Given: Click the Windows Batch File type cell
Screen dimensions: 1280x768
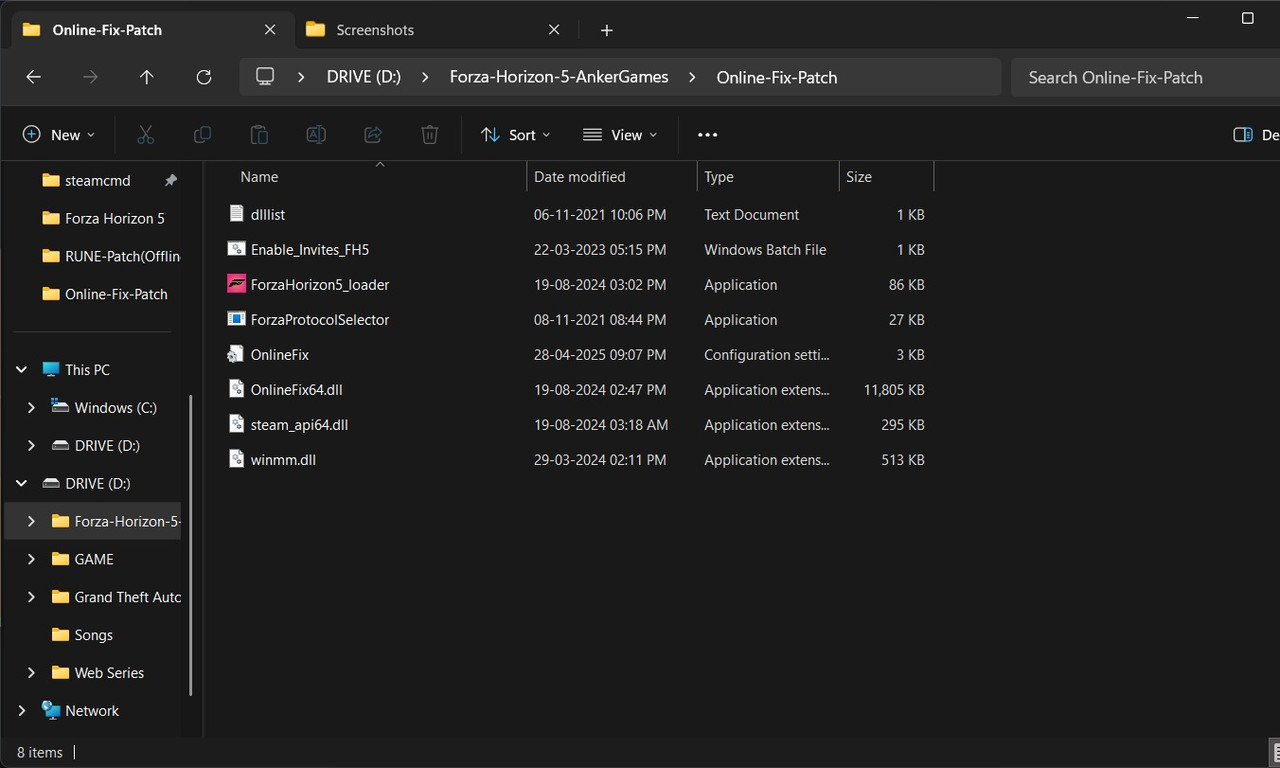Looking at the screenshot, I should pyautogui.click(x=765, y=250).
